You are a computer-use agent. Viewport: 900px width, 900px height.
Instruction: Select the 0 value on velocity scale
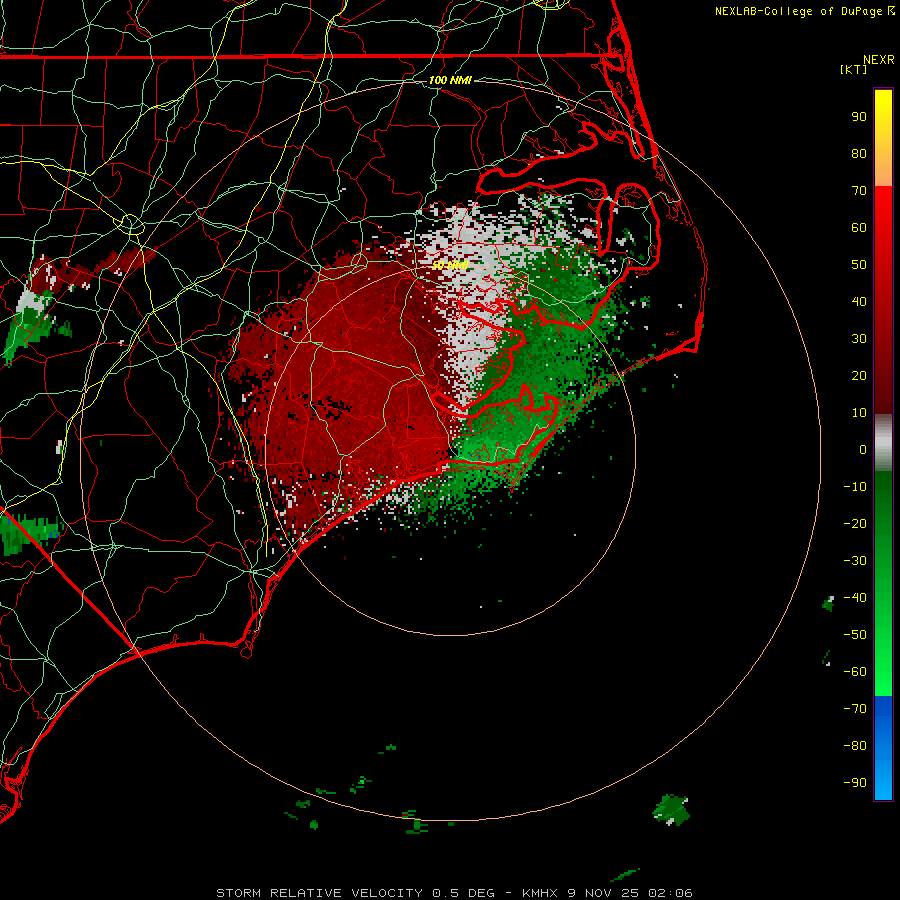pos(863,449)
